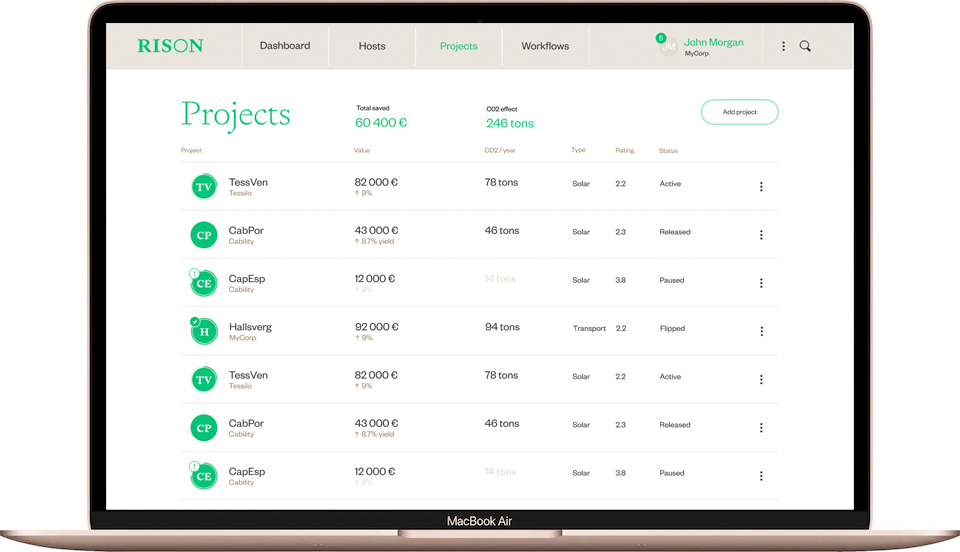Click the H avatar of the Hallsverg project
Screen dimensions: 960x552
click(204, 332)
